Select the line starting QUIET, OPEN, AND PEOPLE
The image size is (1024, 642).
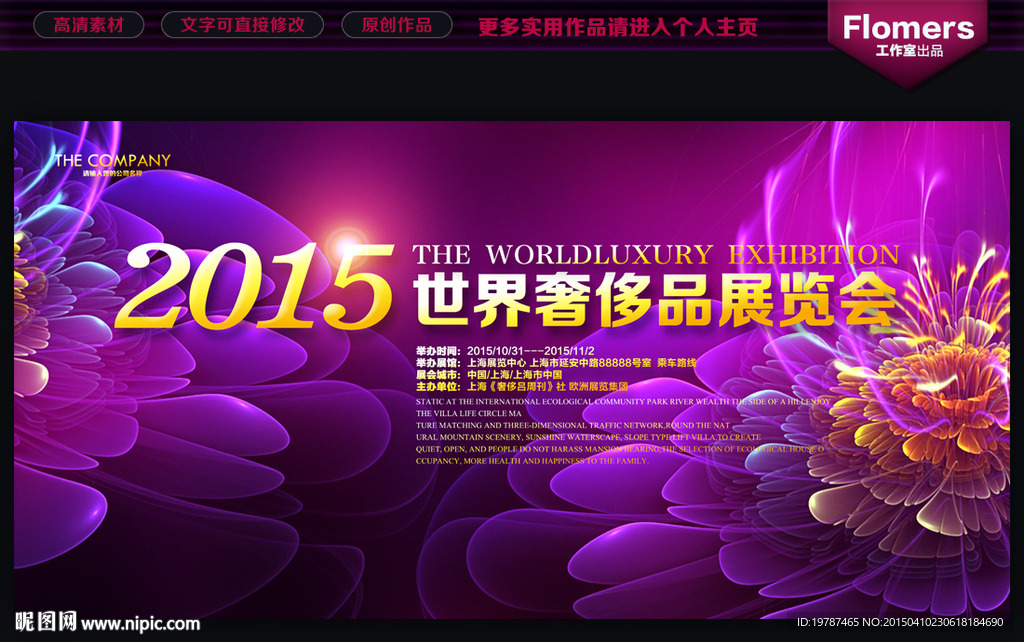(x=620, y=449)
